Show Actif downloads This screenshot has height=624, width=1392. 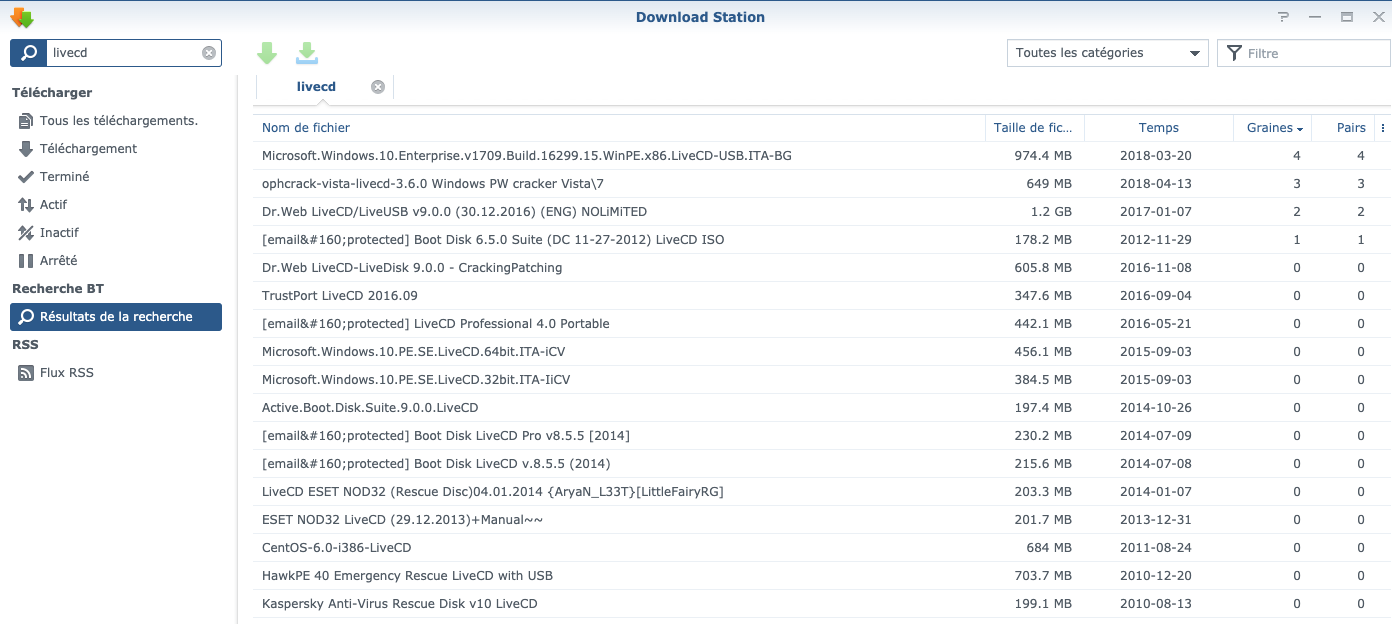116,205
